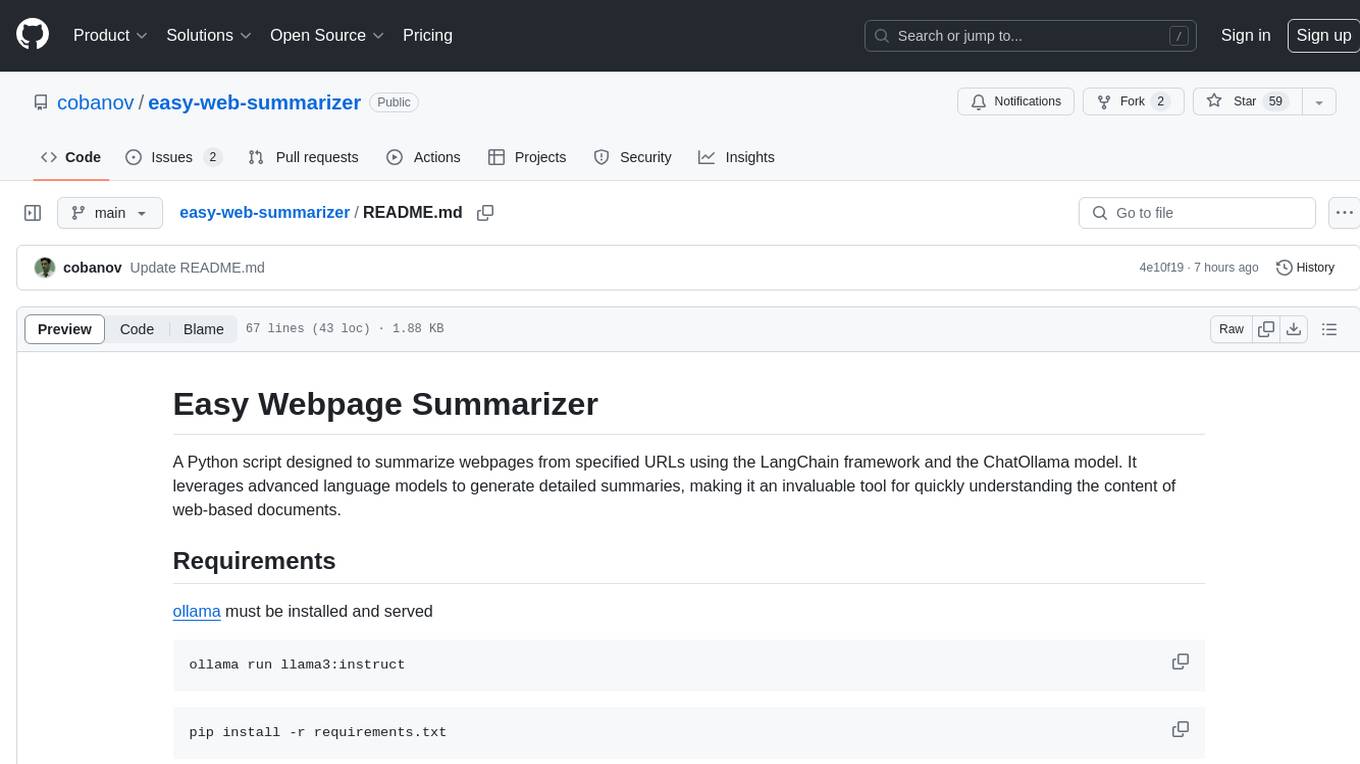
Task: Open the Pricing page
Action: click(x=427, y=35)
